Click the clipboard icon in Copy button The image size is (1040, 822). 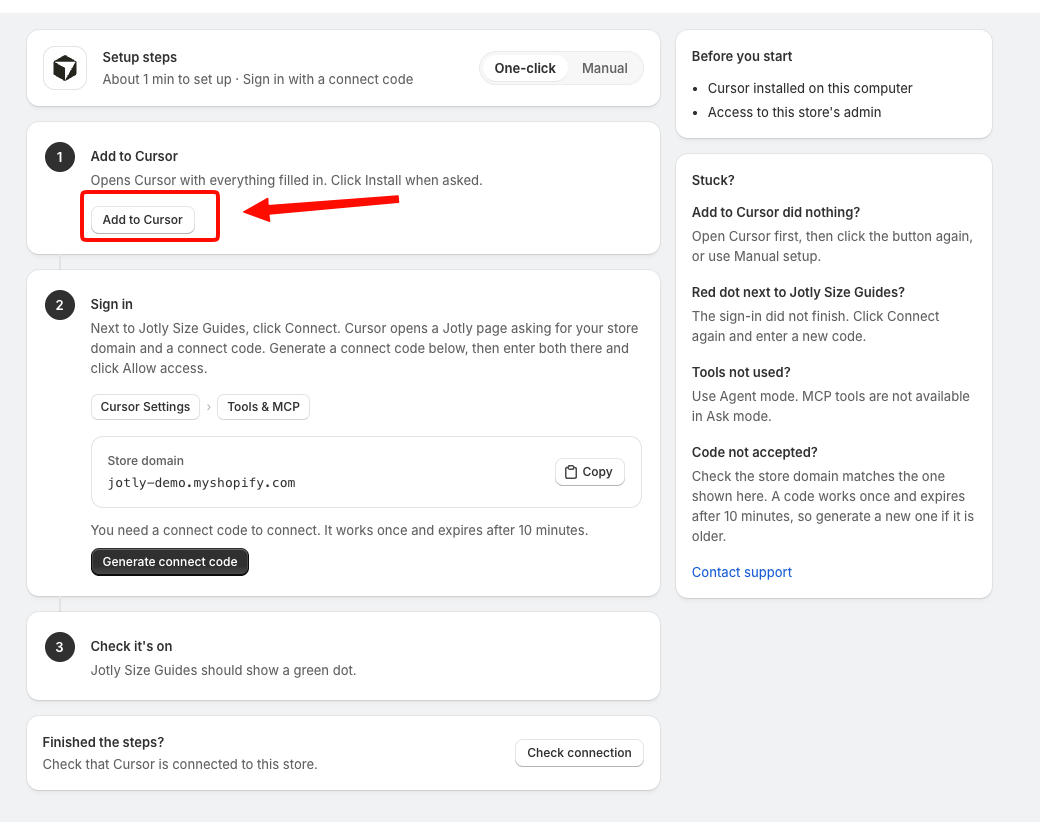coord(570,472)
